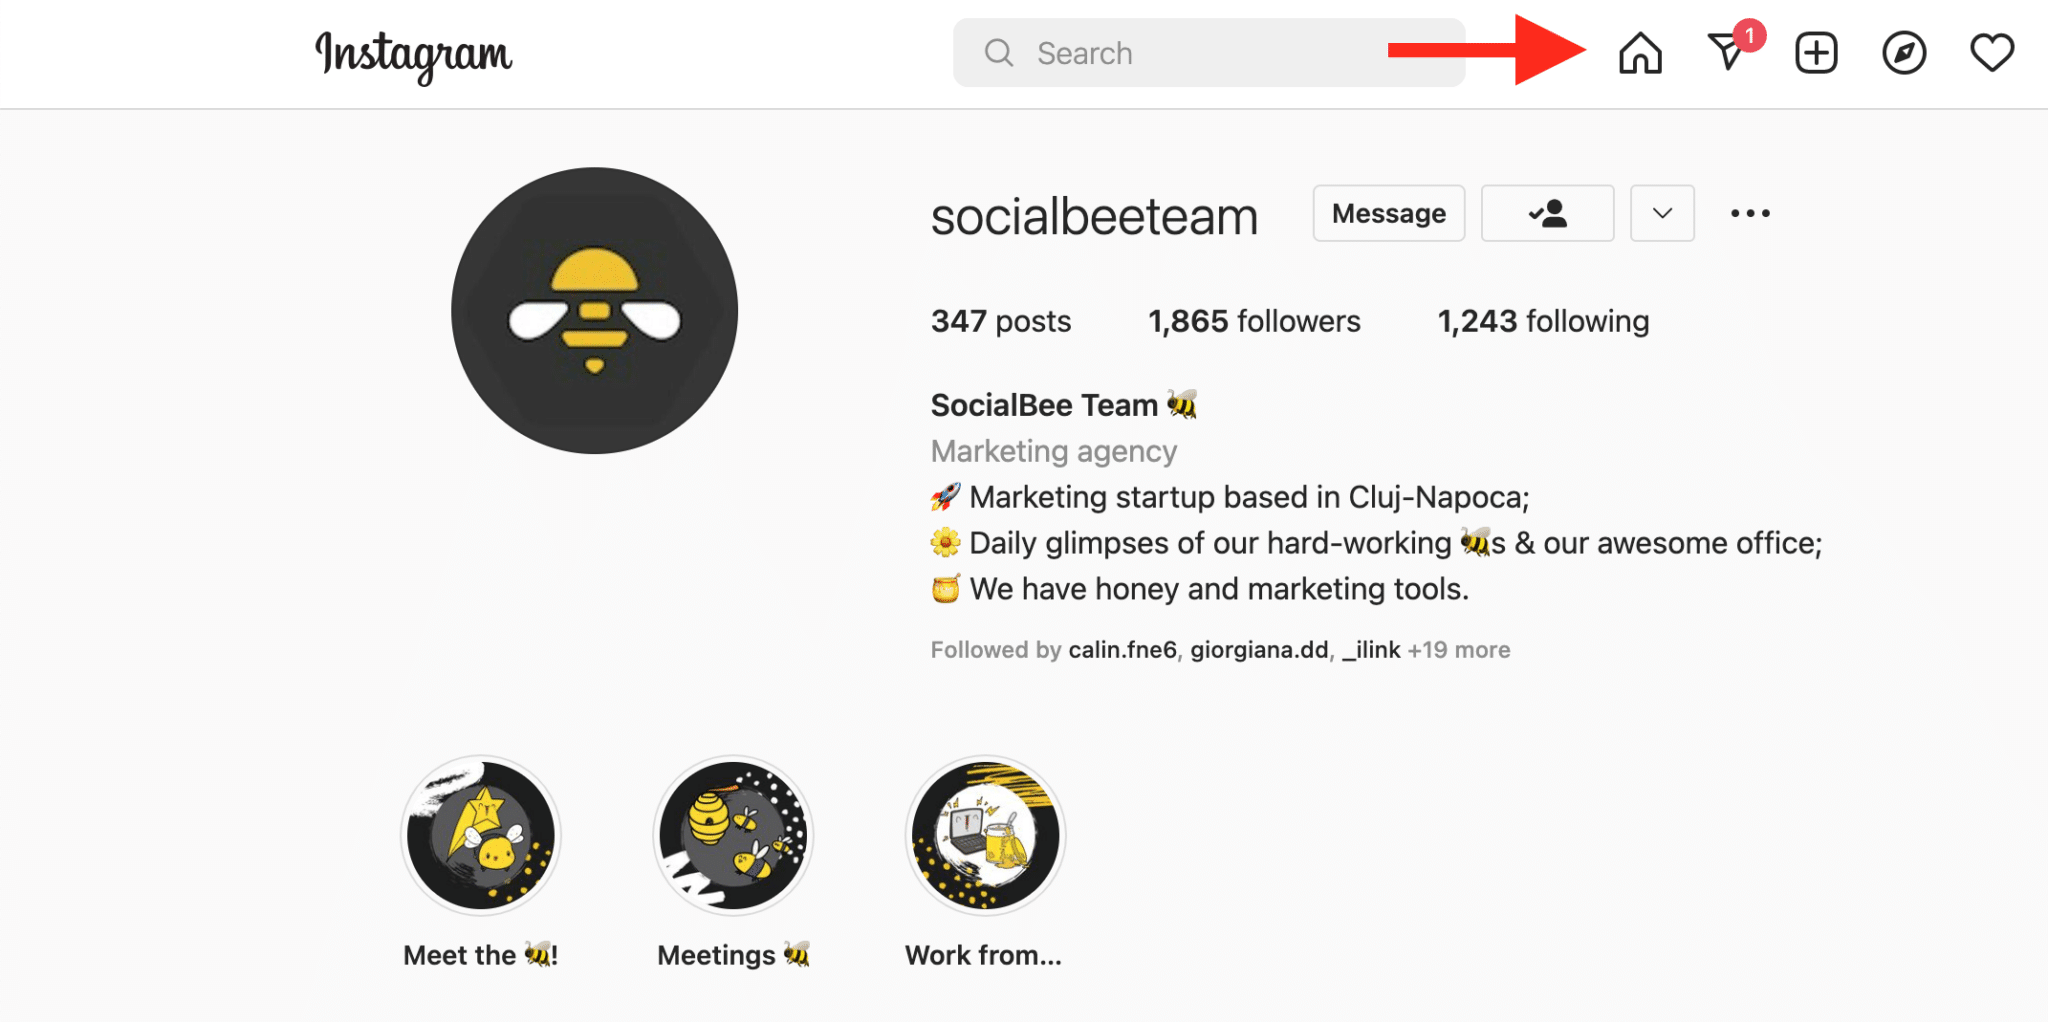Open Explore via the compass icon

click(x=1904, y=53)
